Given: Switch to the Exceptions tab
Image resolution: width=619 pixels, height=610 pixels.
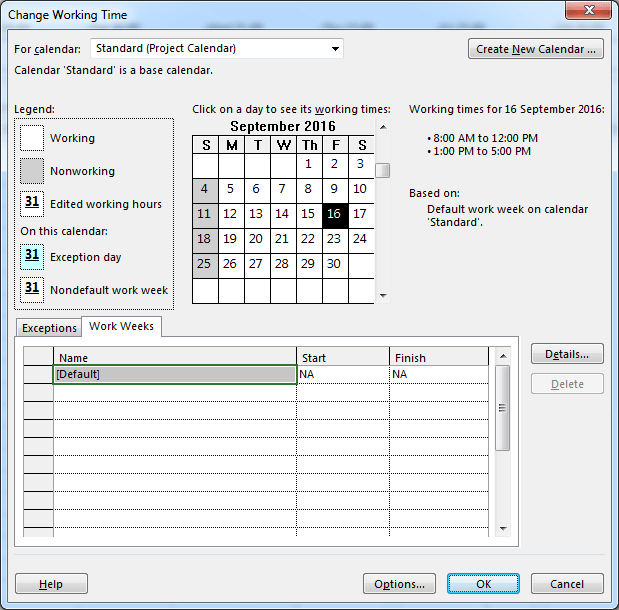Looking at the screenshot, I should 49,328.
